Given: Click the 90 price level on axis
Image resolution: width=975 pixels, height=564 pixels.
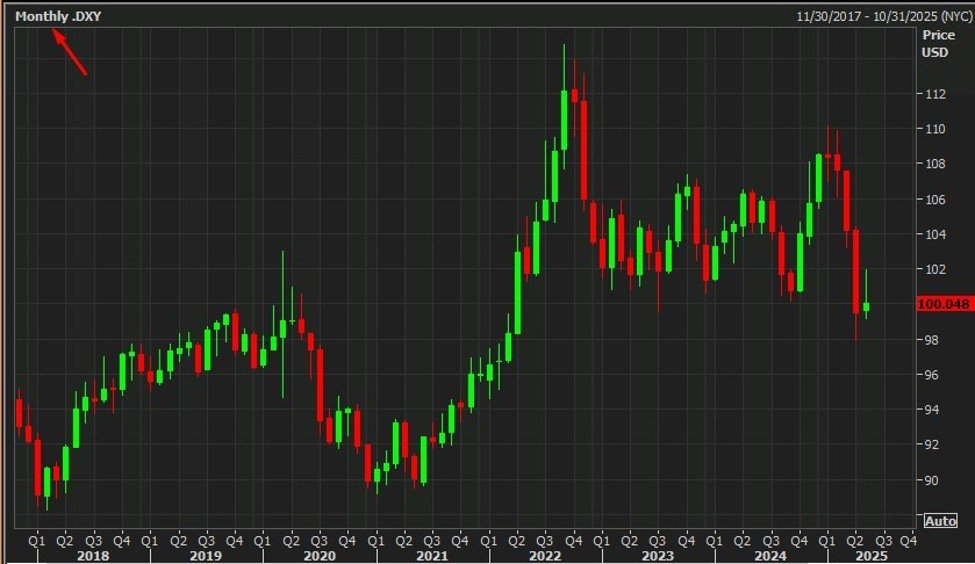Looking at the screenshot, I should 934,480.
